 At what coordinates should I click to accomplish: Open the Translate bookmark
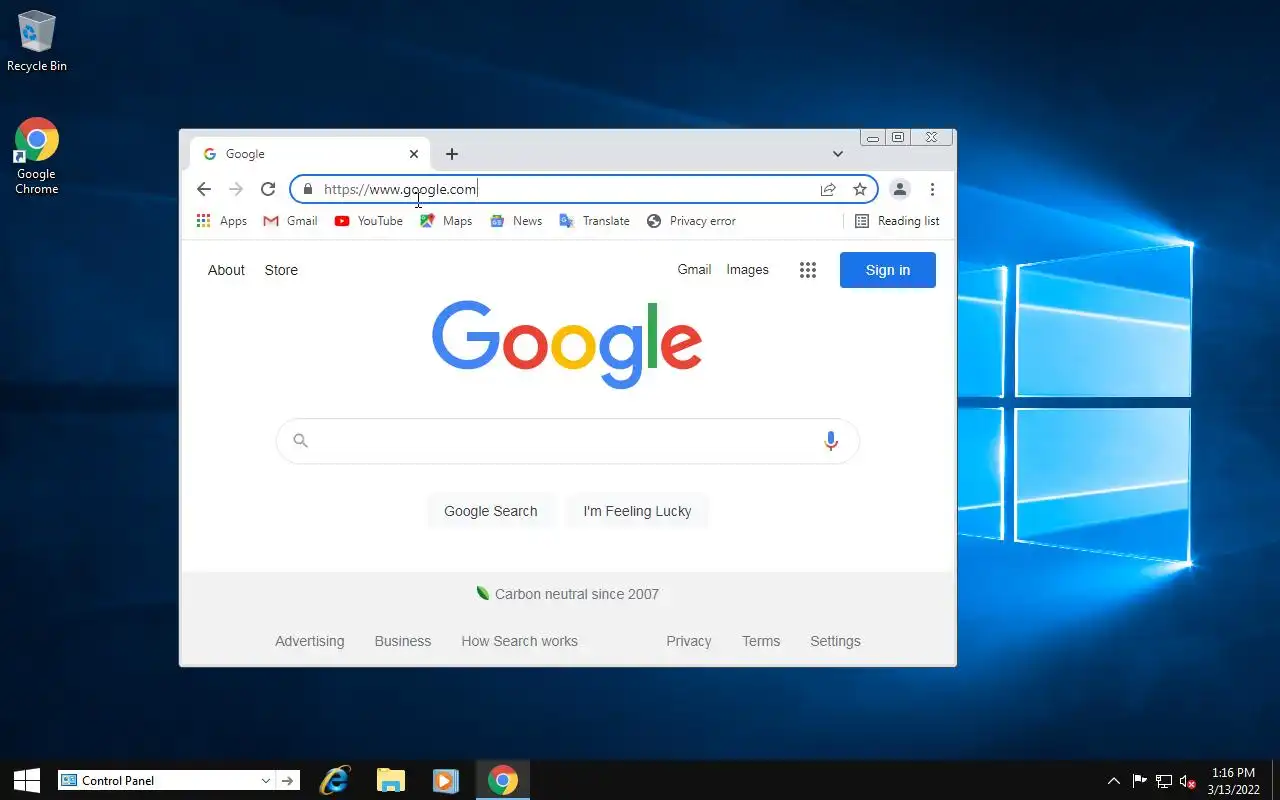click(x=594, y=221)
